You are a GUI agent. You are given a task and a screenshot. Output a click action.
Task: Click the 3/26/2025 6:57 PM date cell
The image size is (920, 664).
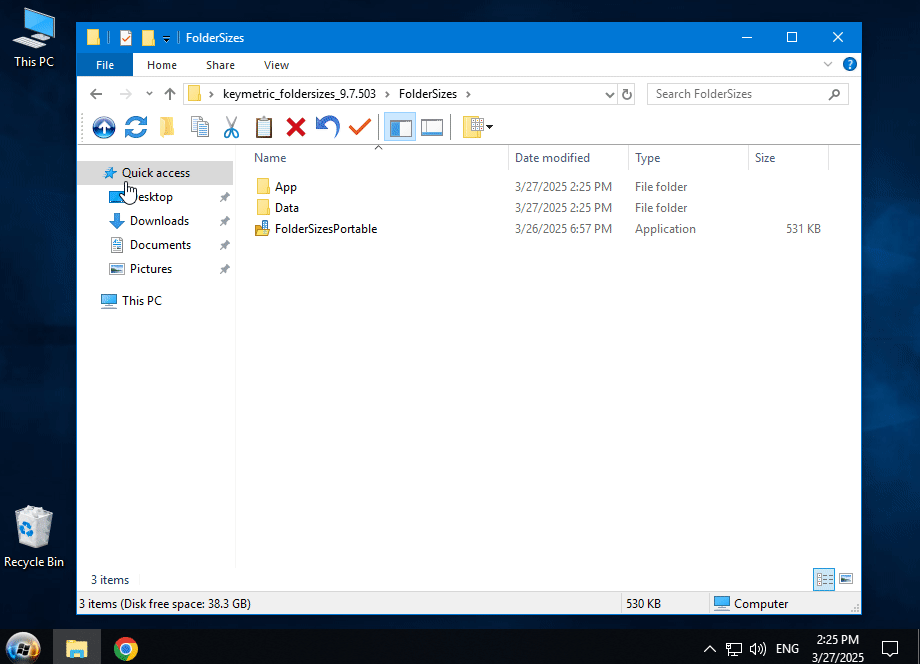tap(563, 229)
